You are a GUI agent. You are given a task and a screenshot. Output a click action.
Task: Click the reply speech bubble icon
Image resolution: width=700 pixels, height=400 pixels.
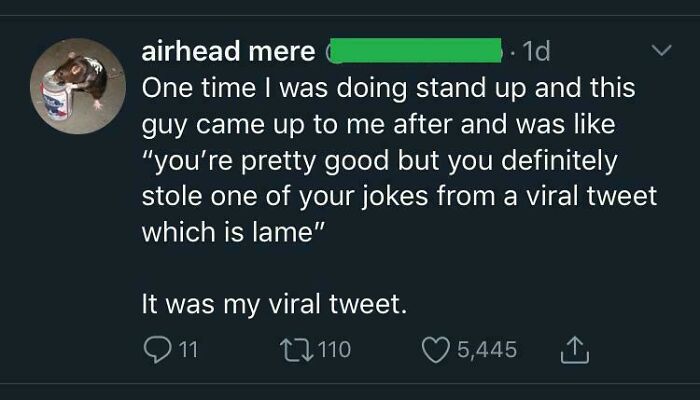160,349
